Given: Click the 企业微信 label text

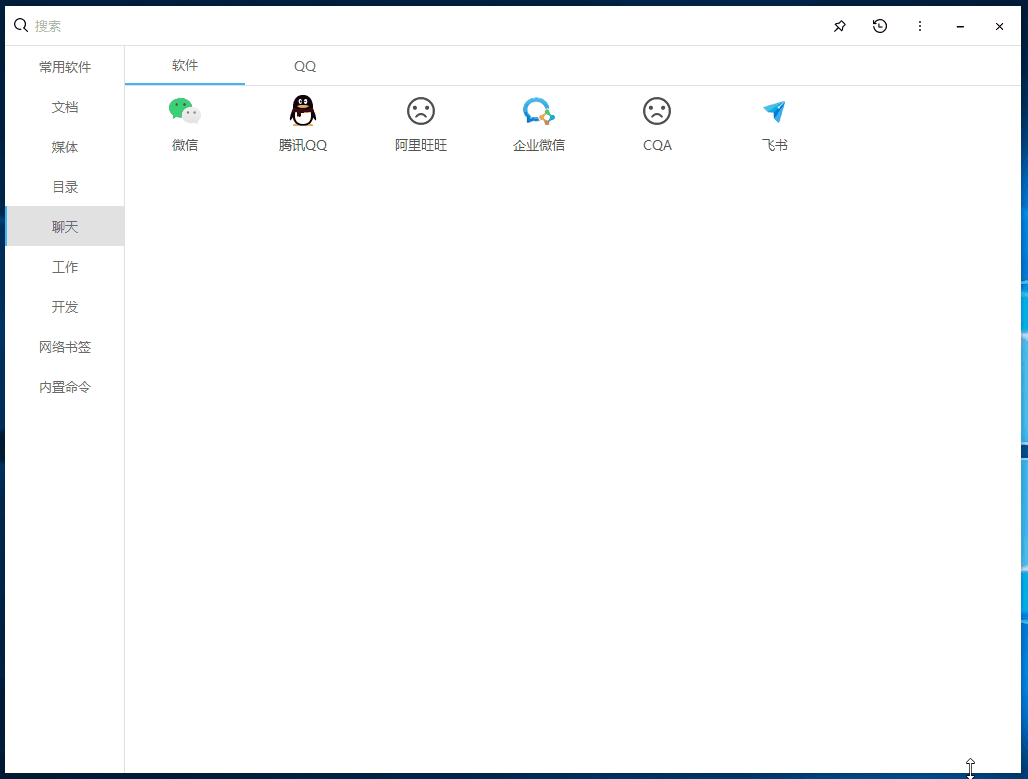Looking at the screenshot, I should click(x=539, y=145).
